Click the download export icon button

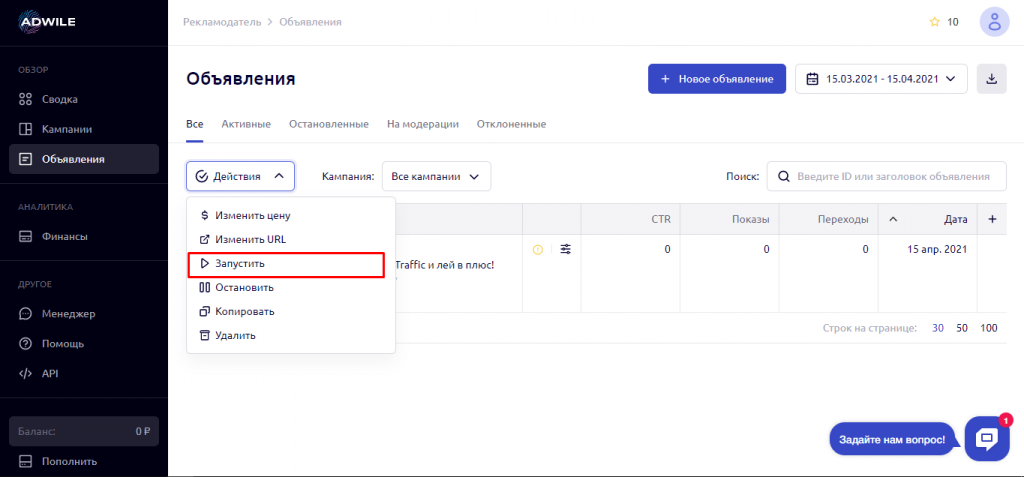tap(991, 79)
